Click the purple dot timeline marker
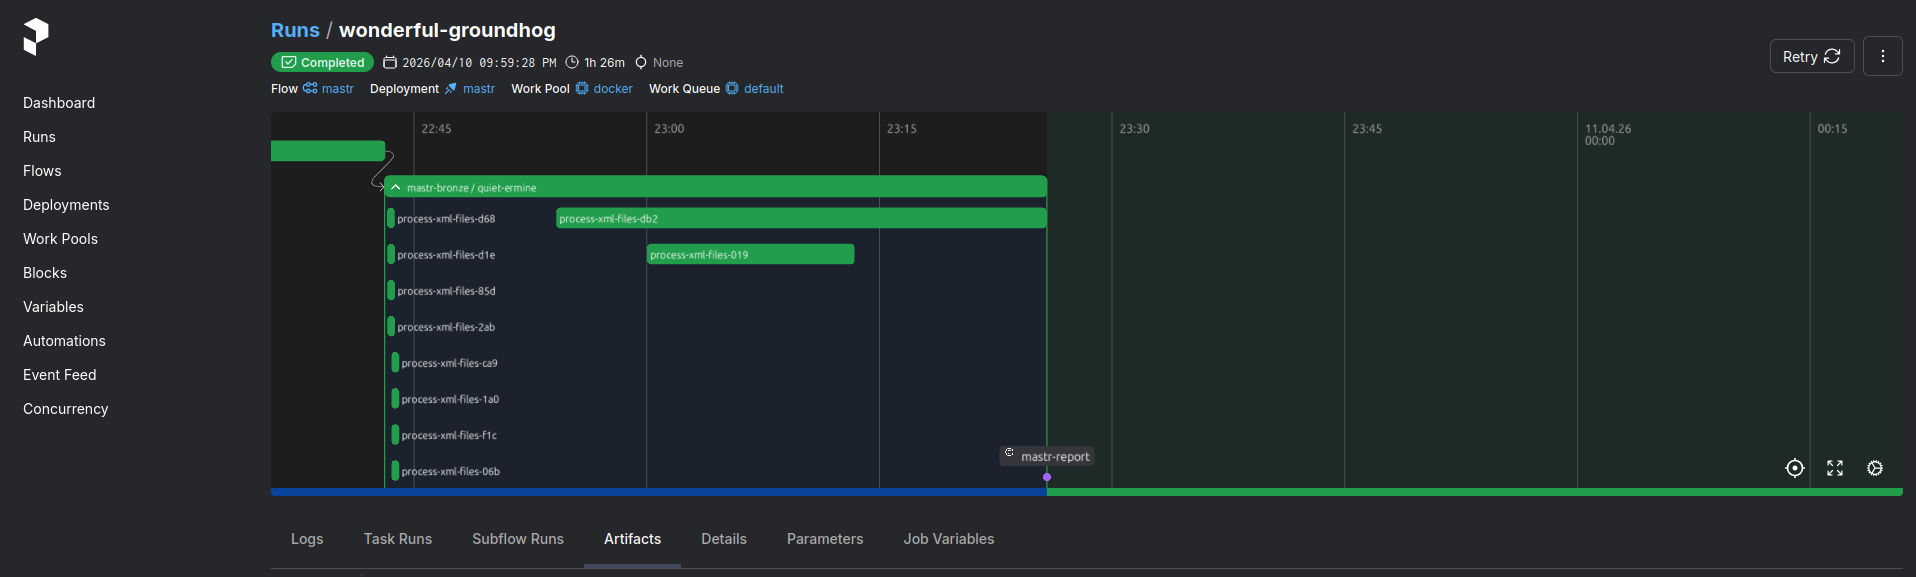Image resolution: width=1916 pixels, height=577 pixels. click(1047, 477)
